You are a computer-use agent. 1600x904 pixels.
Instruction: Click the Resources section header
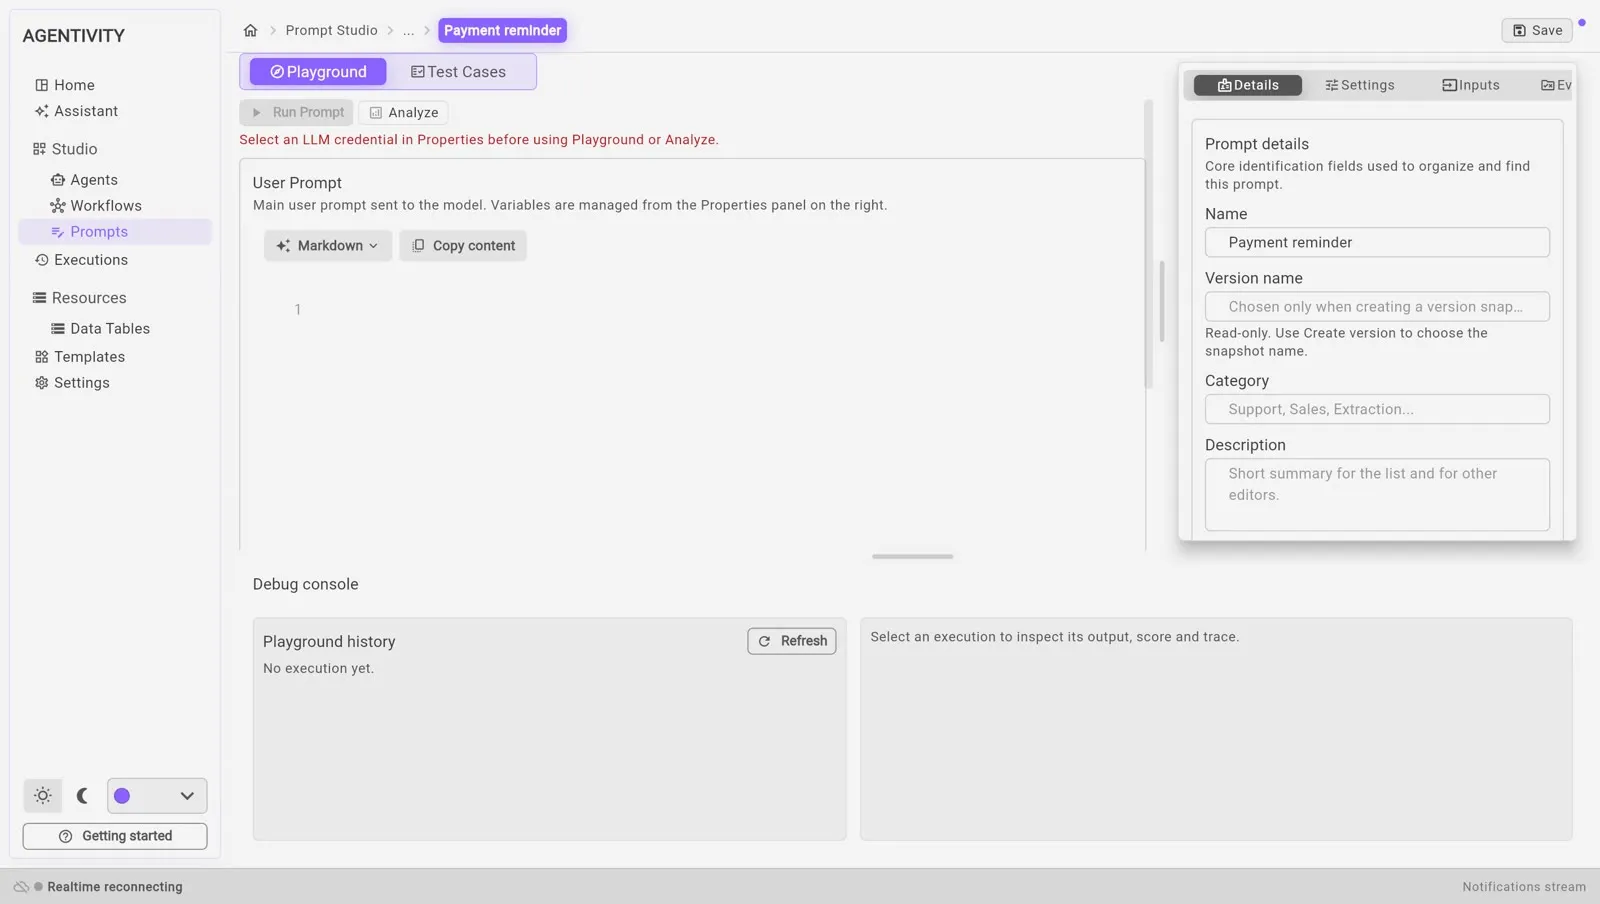(79, 298)
